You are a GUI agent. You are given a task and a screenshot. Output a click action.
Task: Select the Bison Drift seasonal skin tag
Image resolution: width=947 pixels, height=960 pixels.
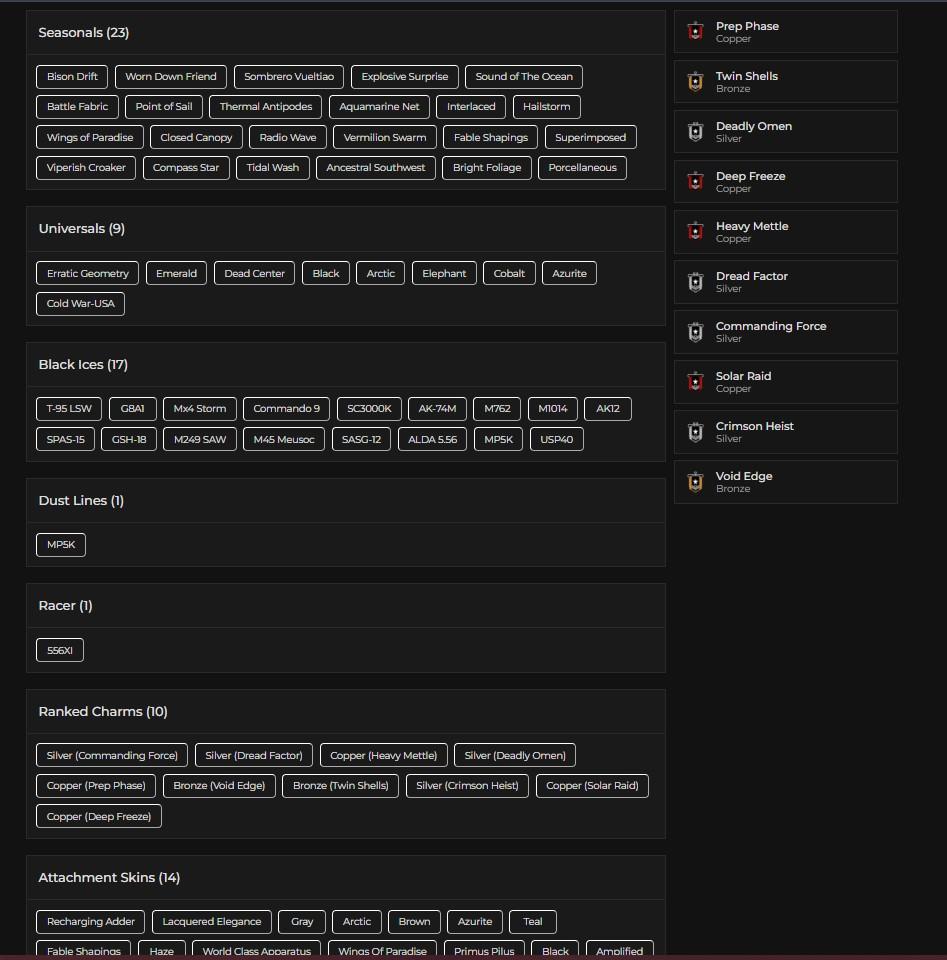coord(72,77)
